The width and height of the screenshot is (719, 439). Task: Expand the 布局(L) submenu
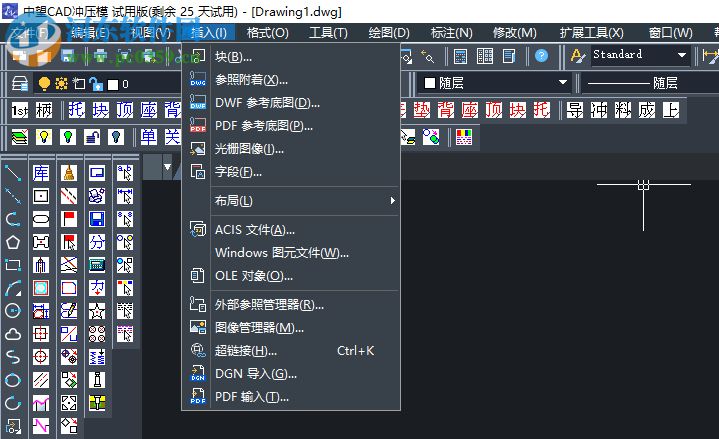click(305, 200)
